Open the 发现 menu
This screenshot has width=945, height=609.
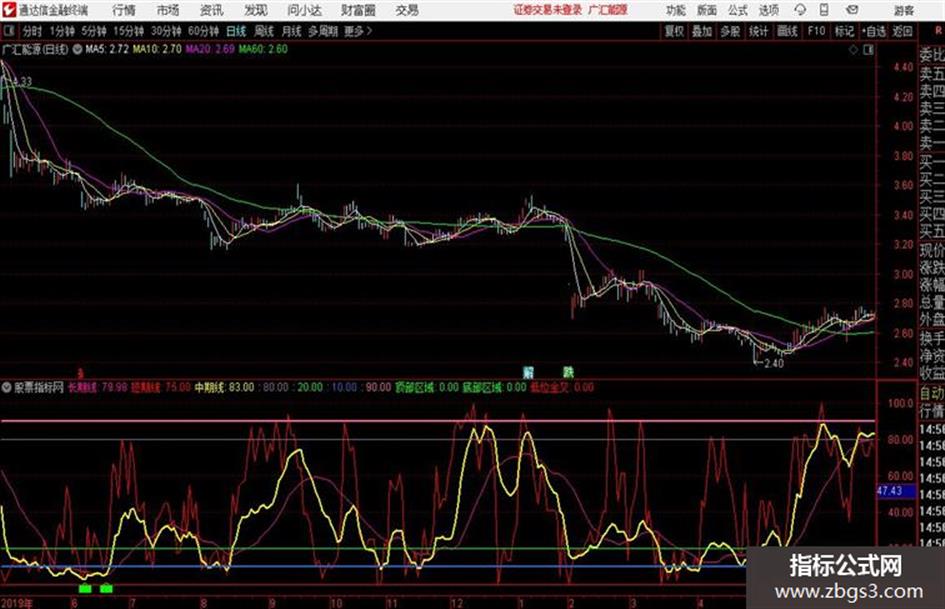click(x=256, y=10)
